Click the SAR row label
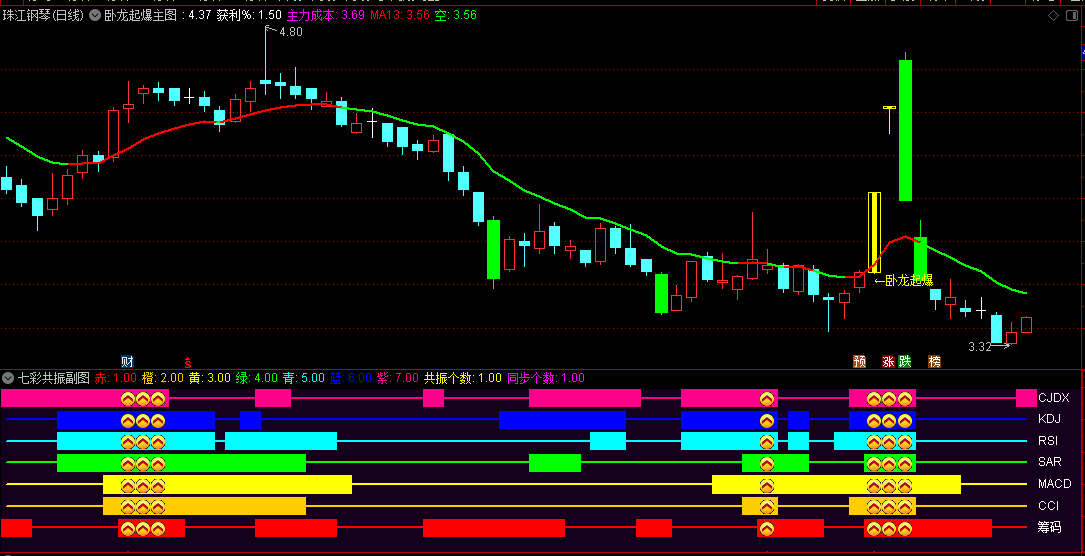 (x=1050, y=462)
